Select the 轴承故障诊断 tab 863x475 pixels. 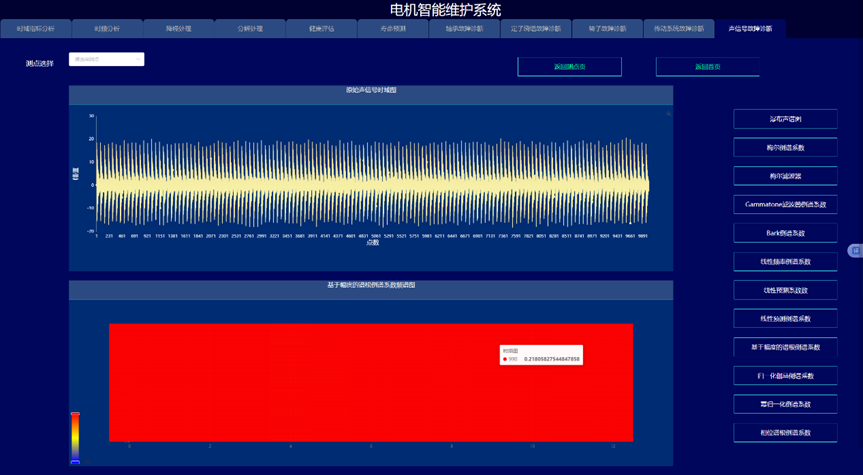pos(463,29)
